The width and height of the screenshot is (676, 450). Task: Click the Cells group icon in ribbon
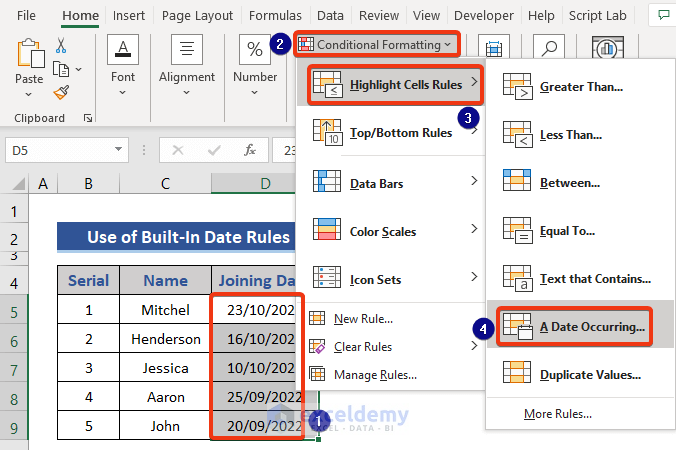pyautogui.click(x=494, y=47)
